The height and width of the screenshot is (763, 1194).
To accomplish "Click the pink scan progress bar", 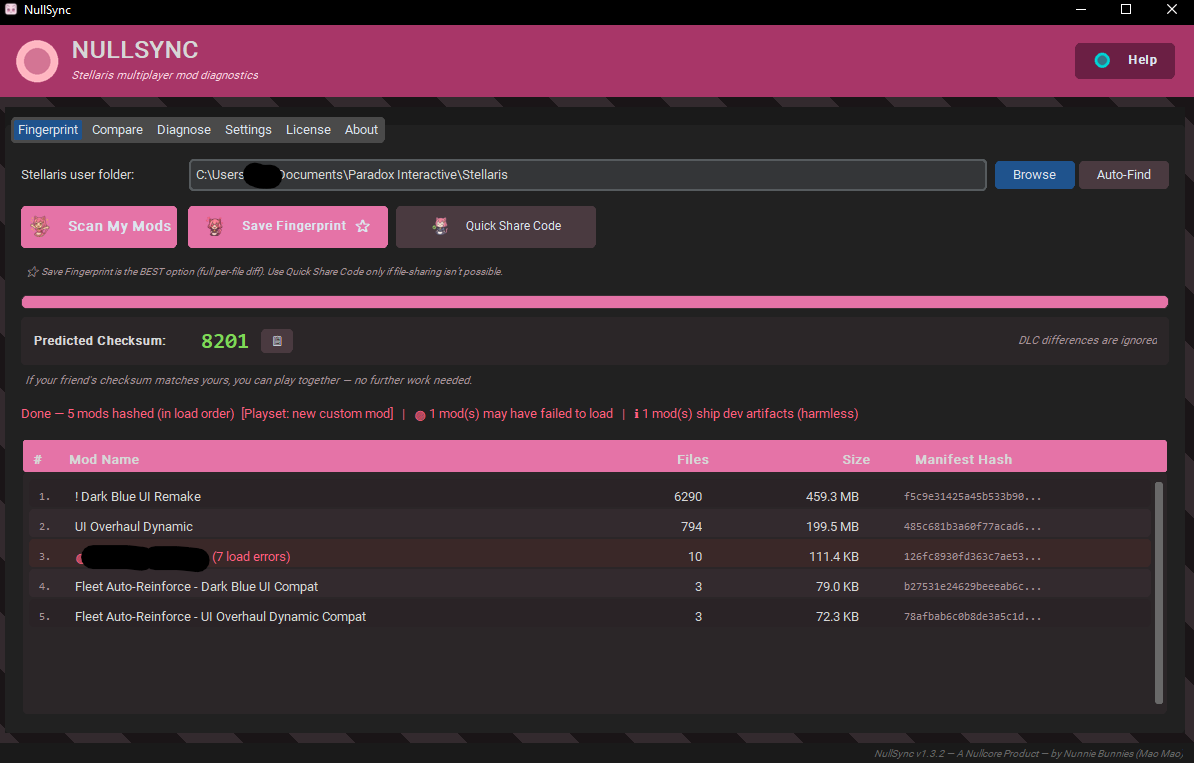I will [595, 302].
